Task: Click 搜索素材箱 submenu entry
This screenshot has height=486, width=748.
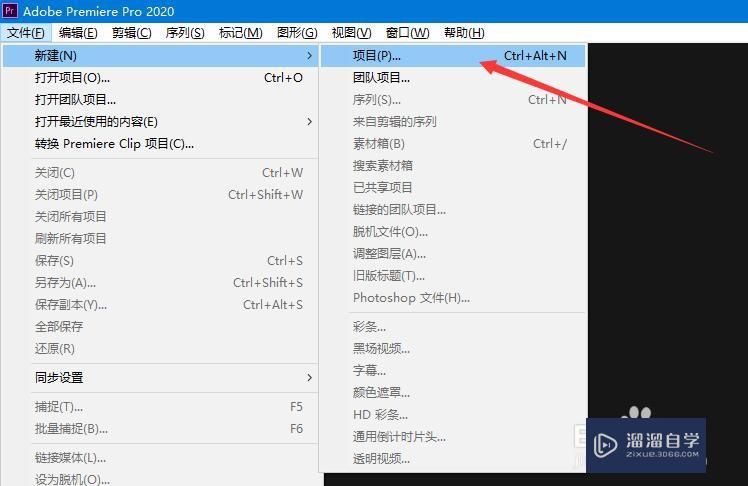Action: point(453,165)
